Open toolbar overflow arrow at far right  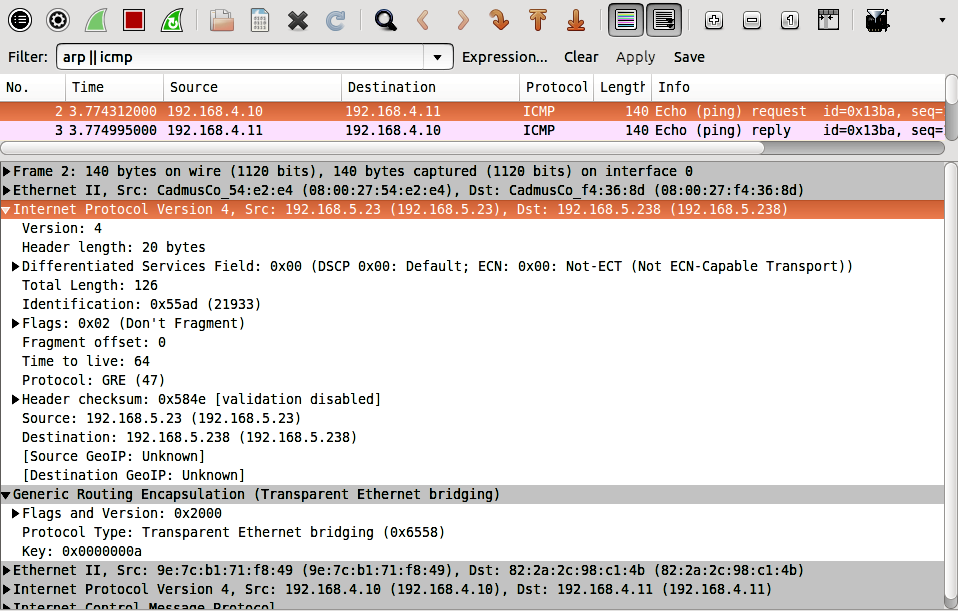(x=942, y=20)
